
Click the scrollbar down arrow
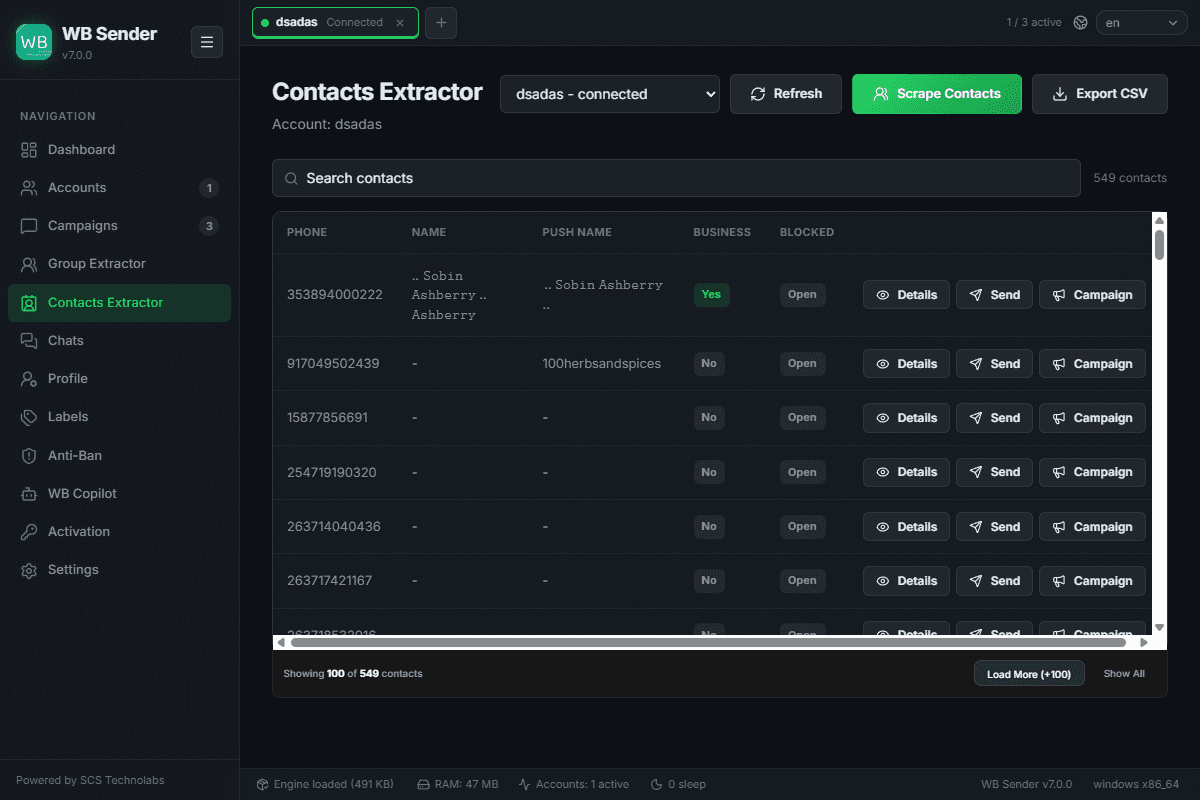pyautogui.click(x=1159, y=627)
